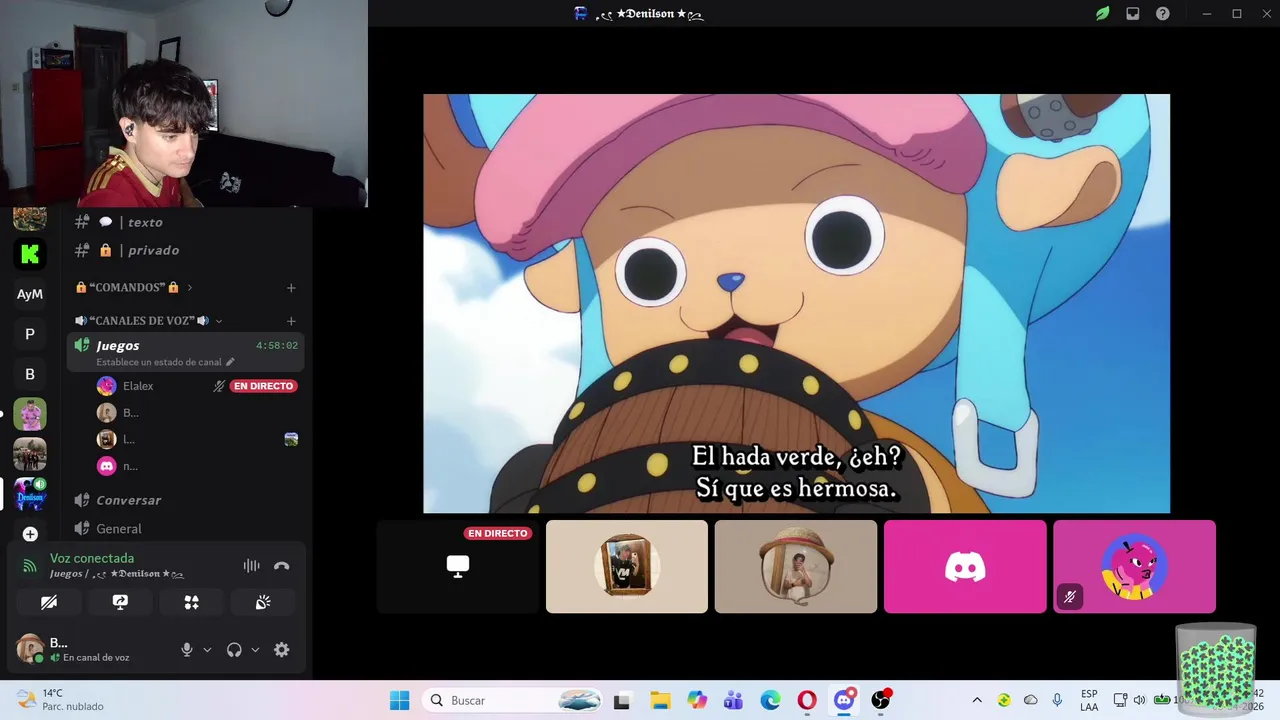Select the muted pink character participant tile
The height and width of the screenshot is (720, 1280).
(1134, 566)
